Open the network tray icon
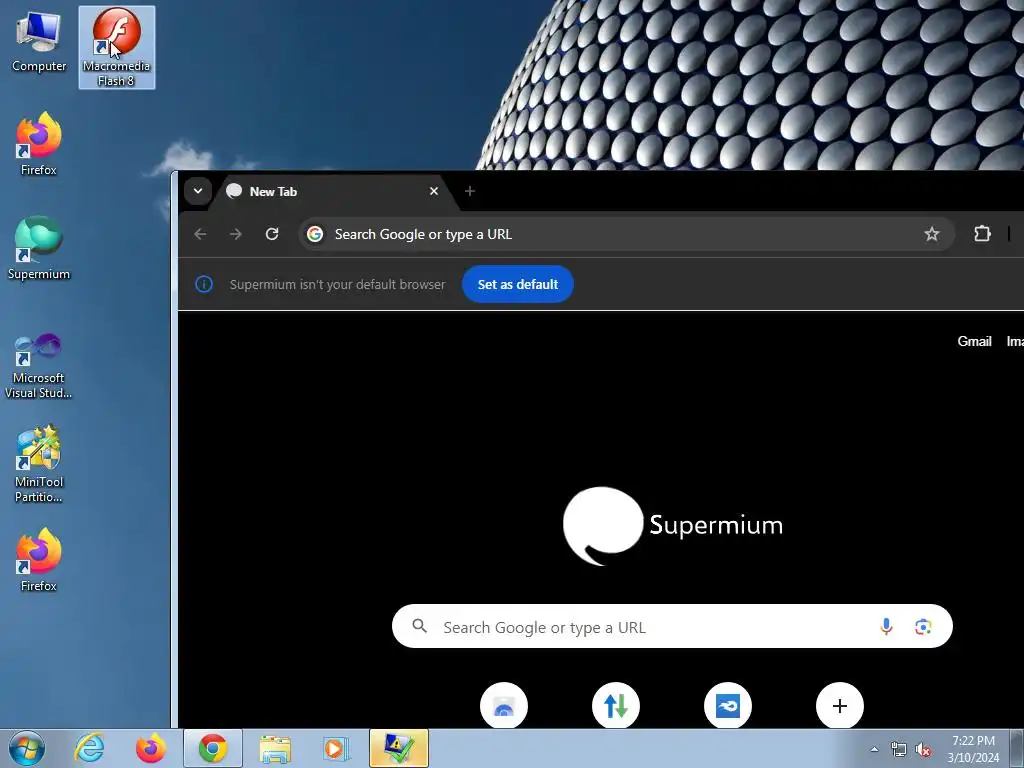The width and height of the screenshot is (1024, 768). pos(899,749)
